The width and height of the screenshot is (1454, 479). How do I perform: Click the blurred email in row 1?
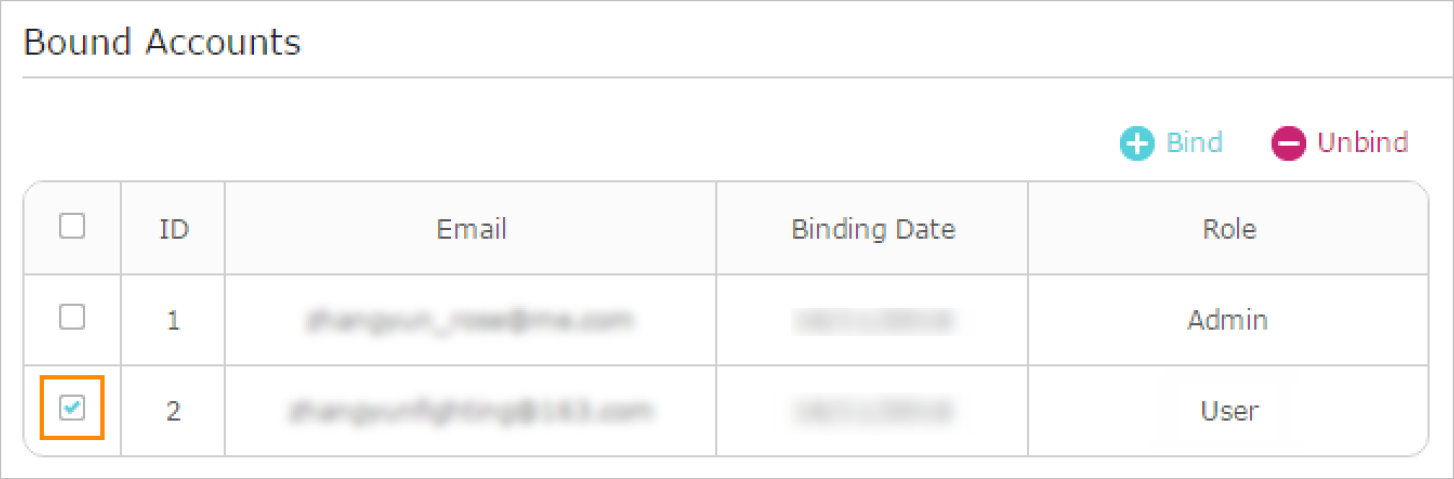pos(471,320)
